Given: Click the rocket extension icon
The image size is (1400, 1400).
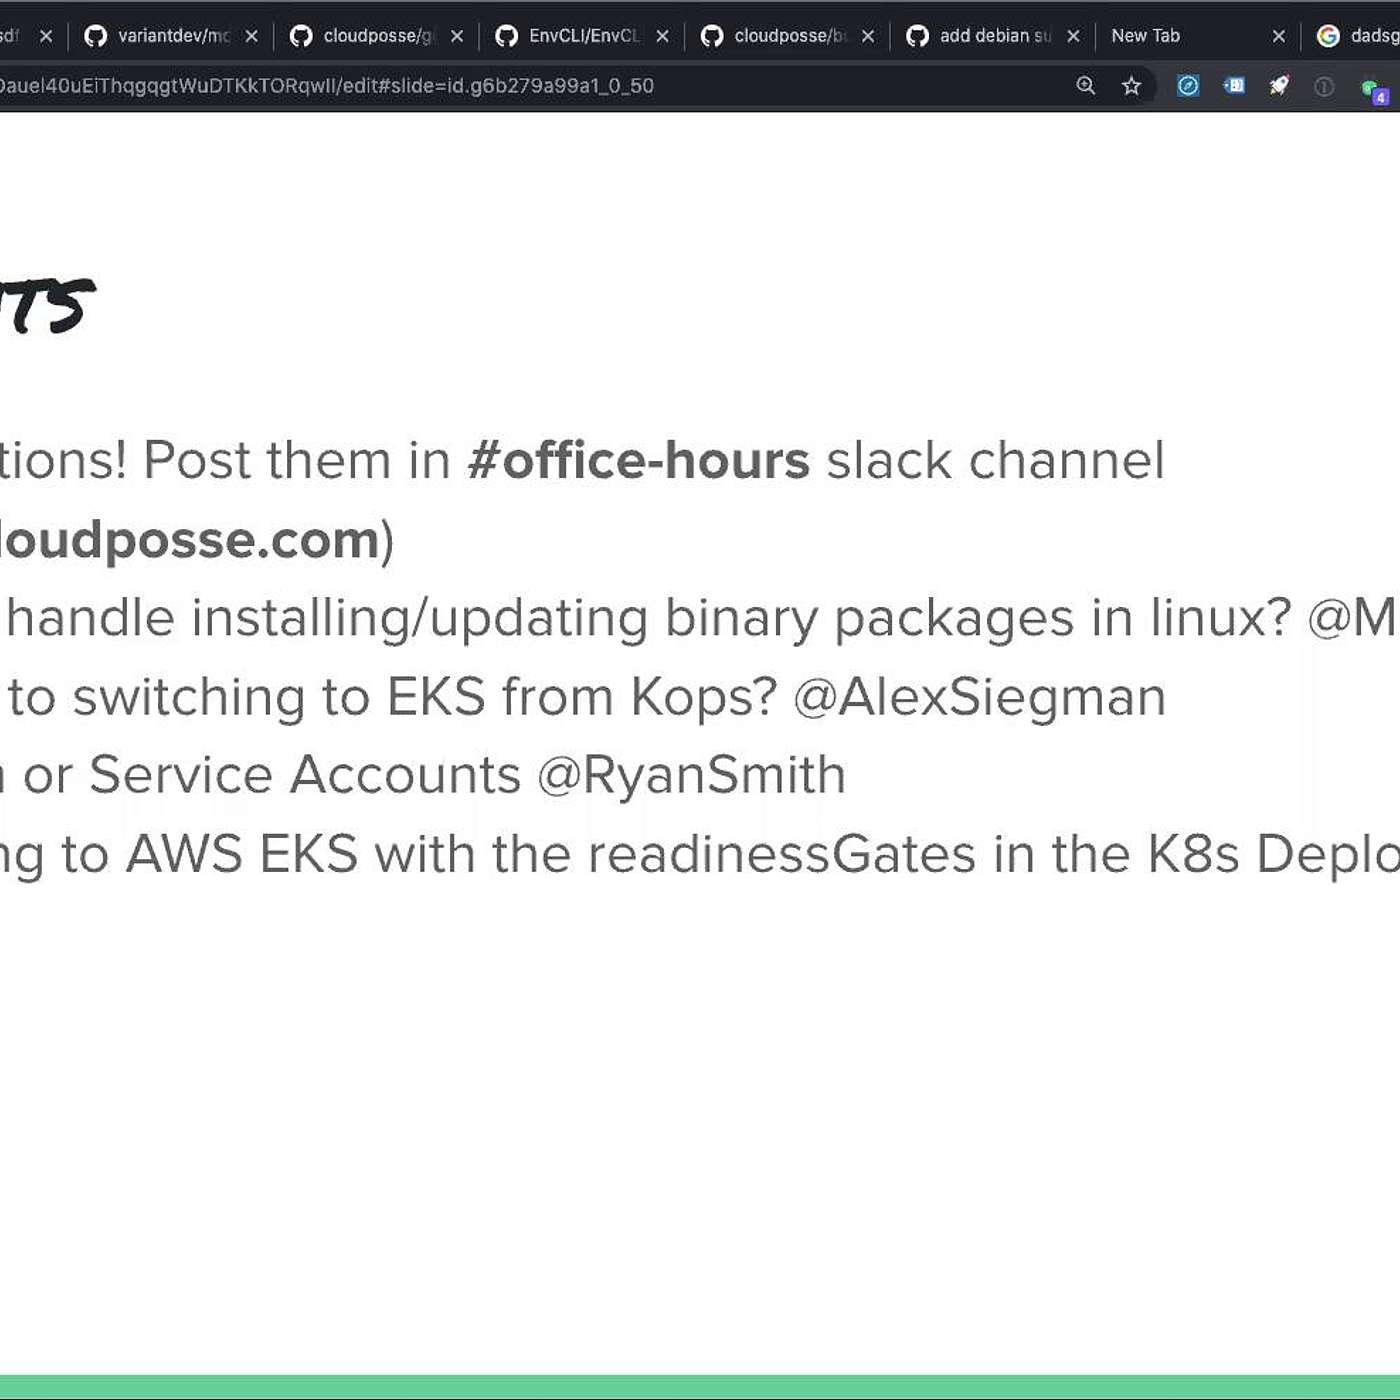Looking at the screenshot, I should coord(1279,86).
